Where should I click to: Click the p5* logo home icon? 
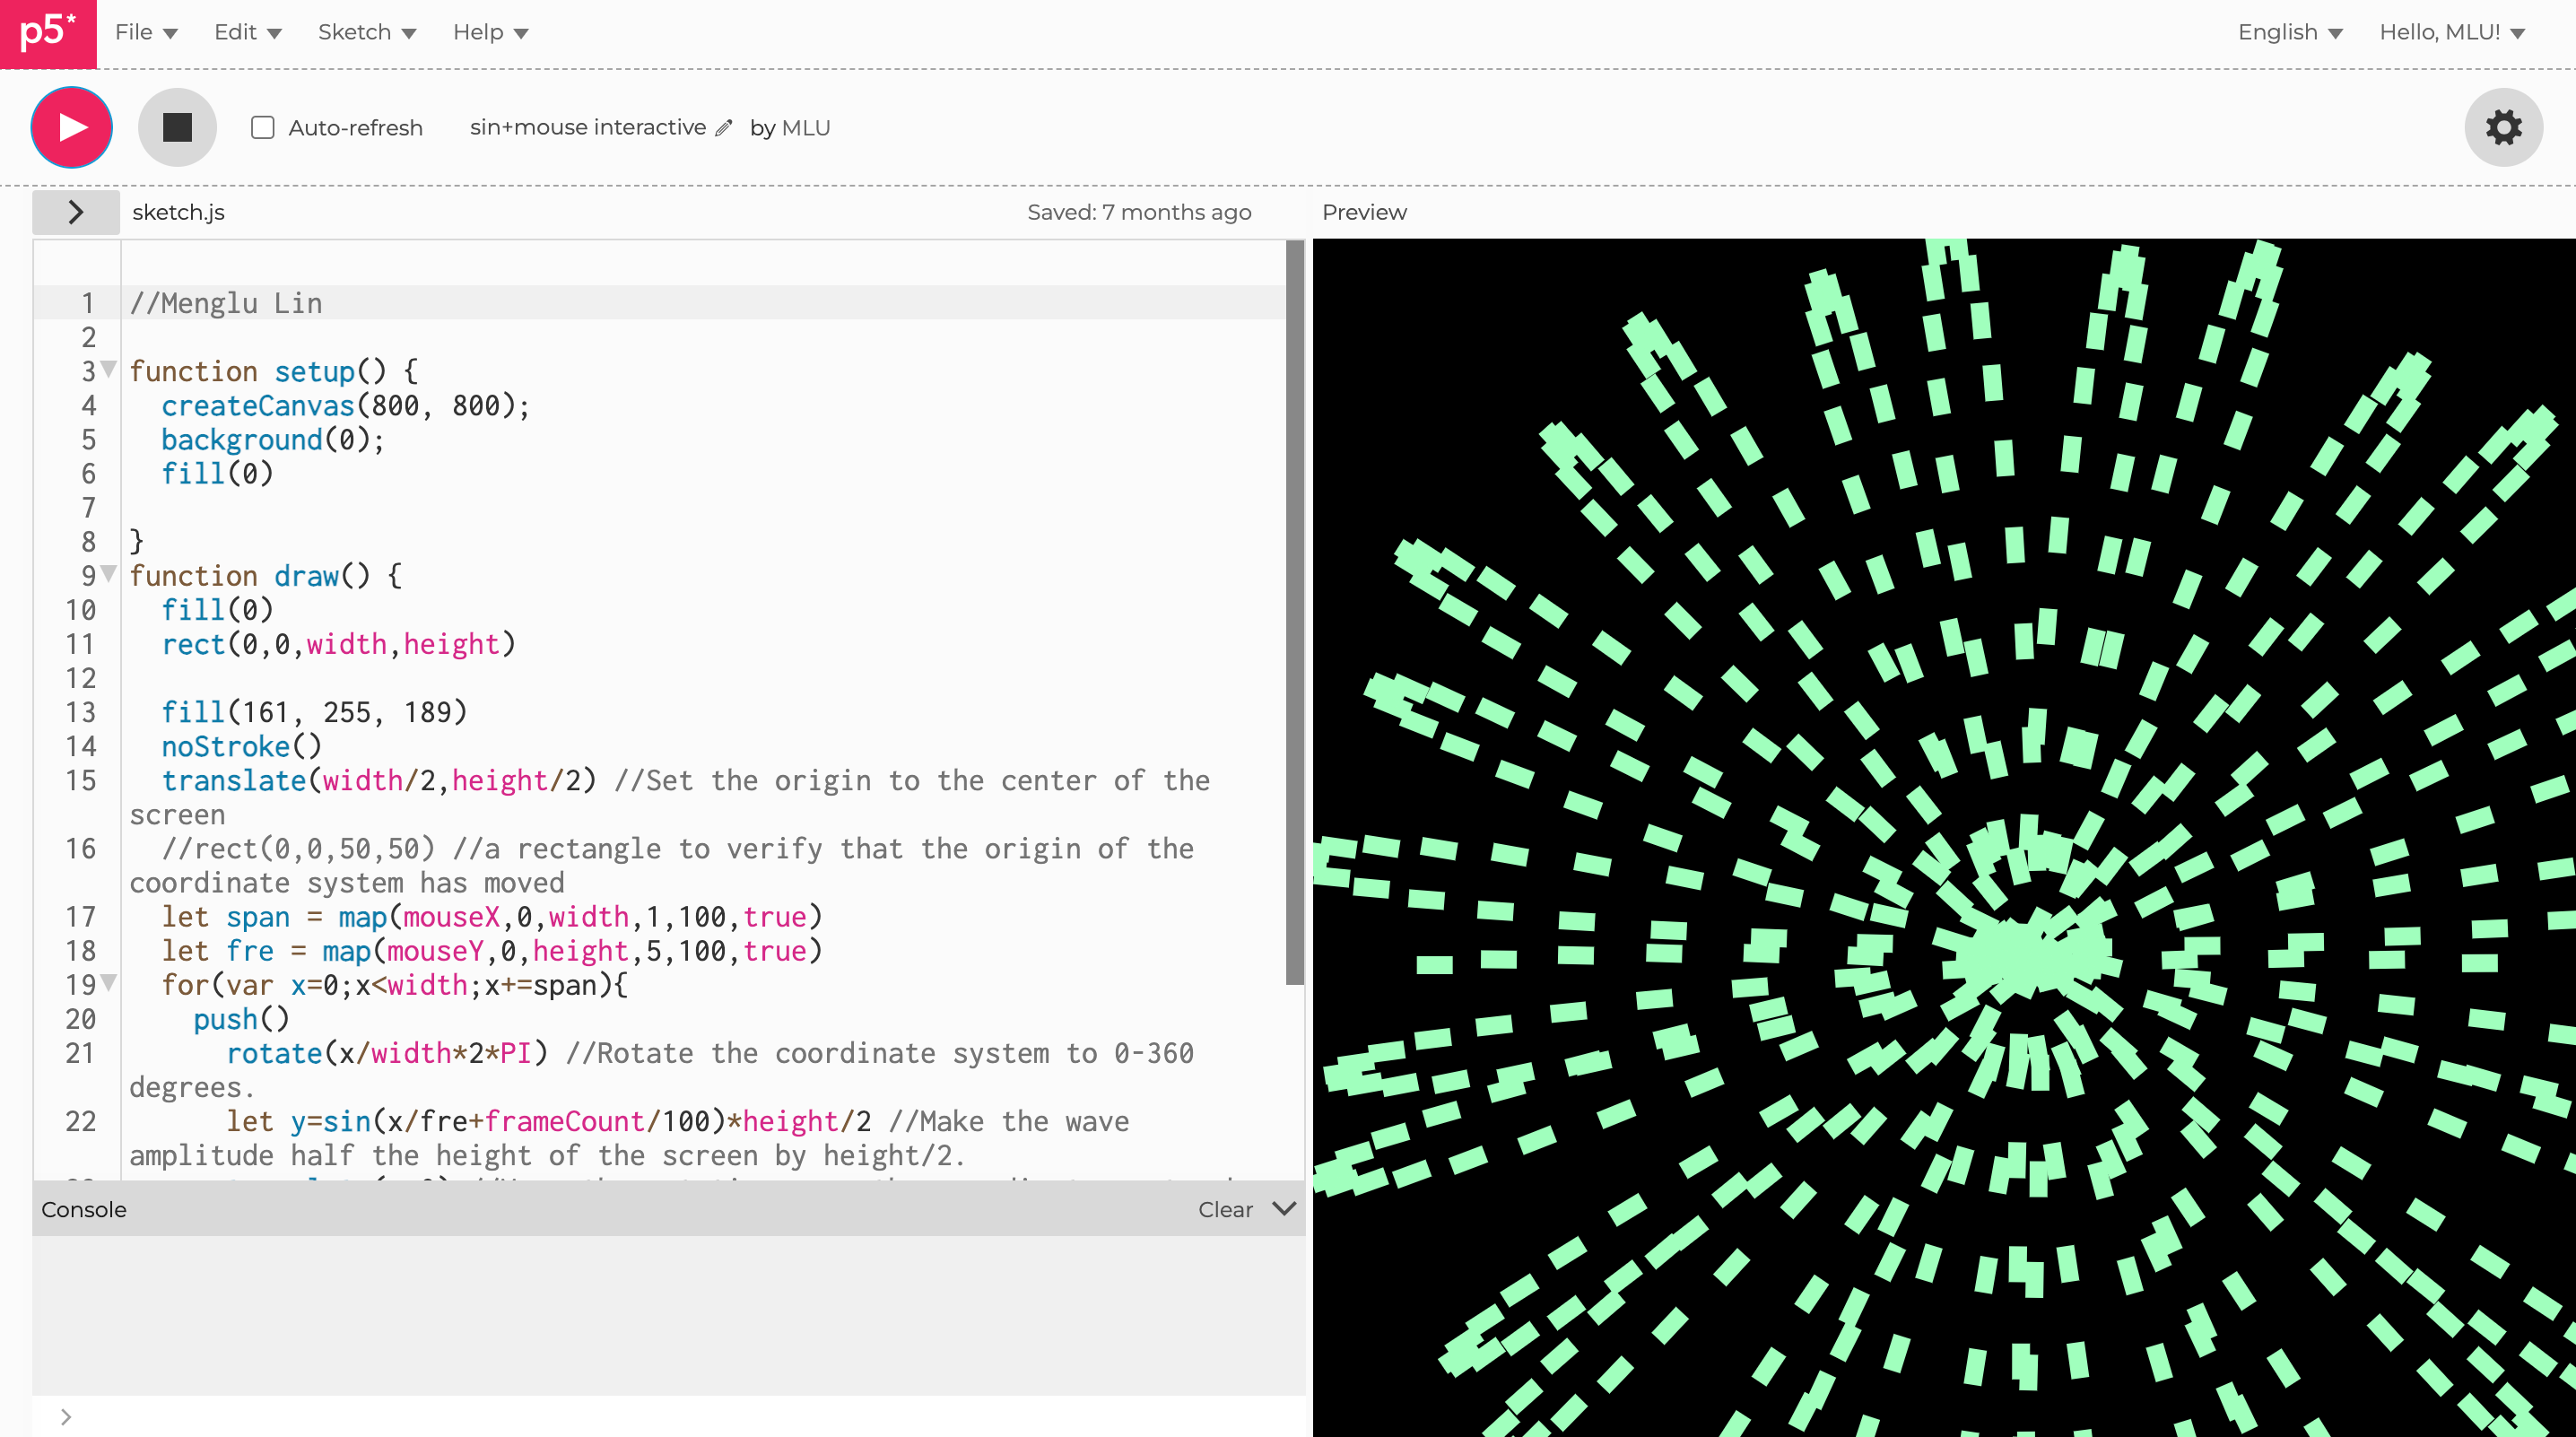(x=47, y=33)
